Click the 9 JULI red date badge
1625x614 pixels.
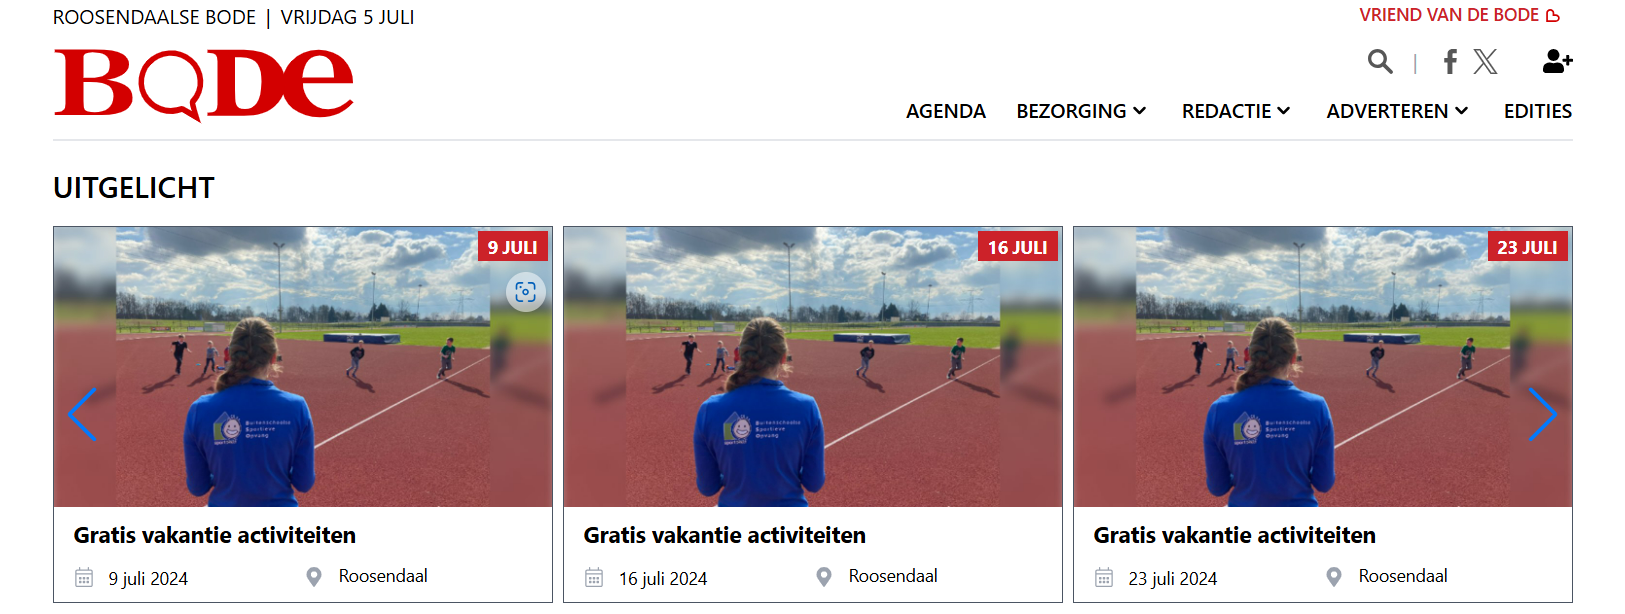[513, 247]
